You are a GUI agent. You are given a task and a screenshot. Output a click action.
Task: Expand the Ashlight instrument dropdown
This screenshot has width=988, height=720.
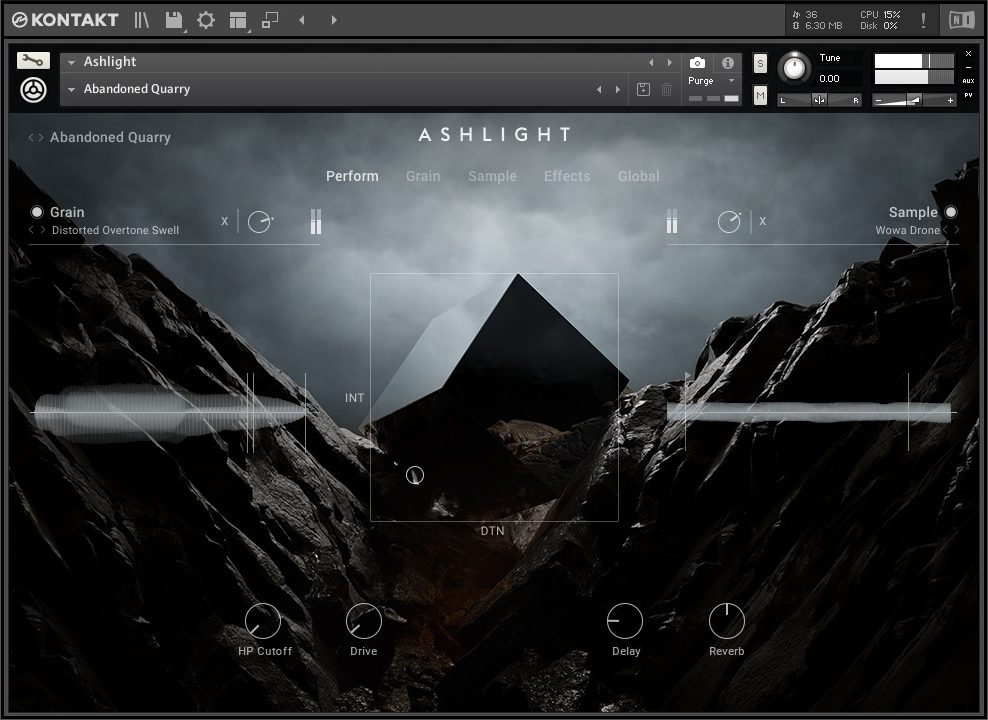click(72, 62)
